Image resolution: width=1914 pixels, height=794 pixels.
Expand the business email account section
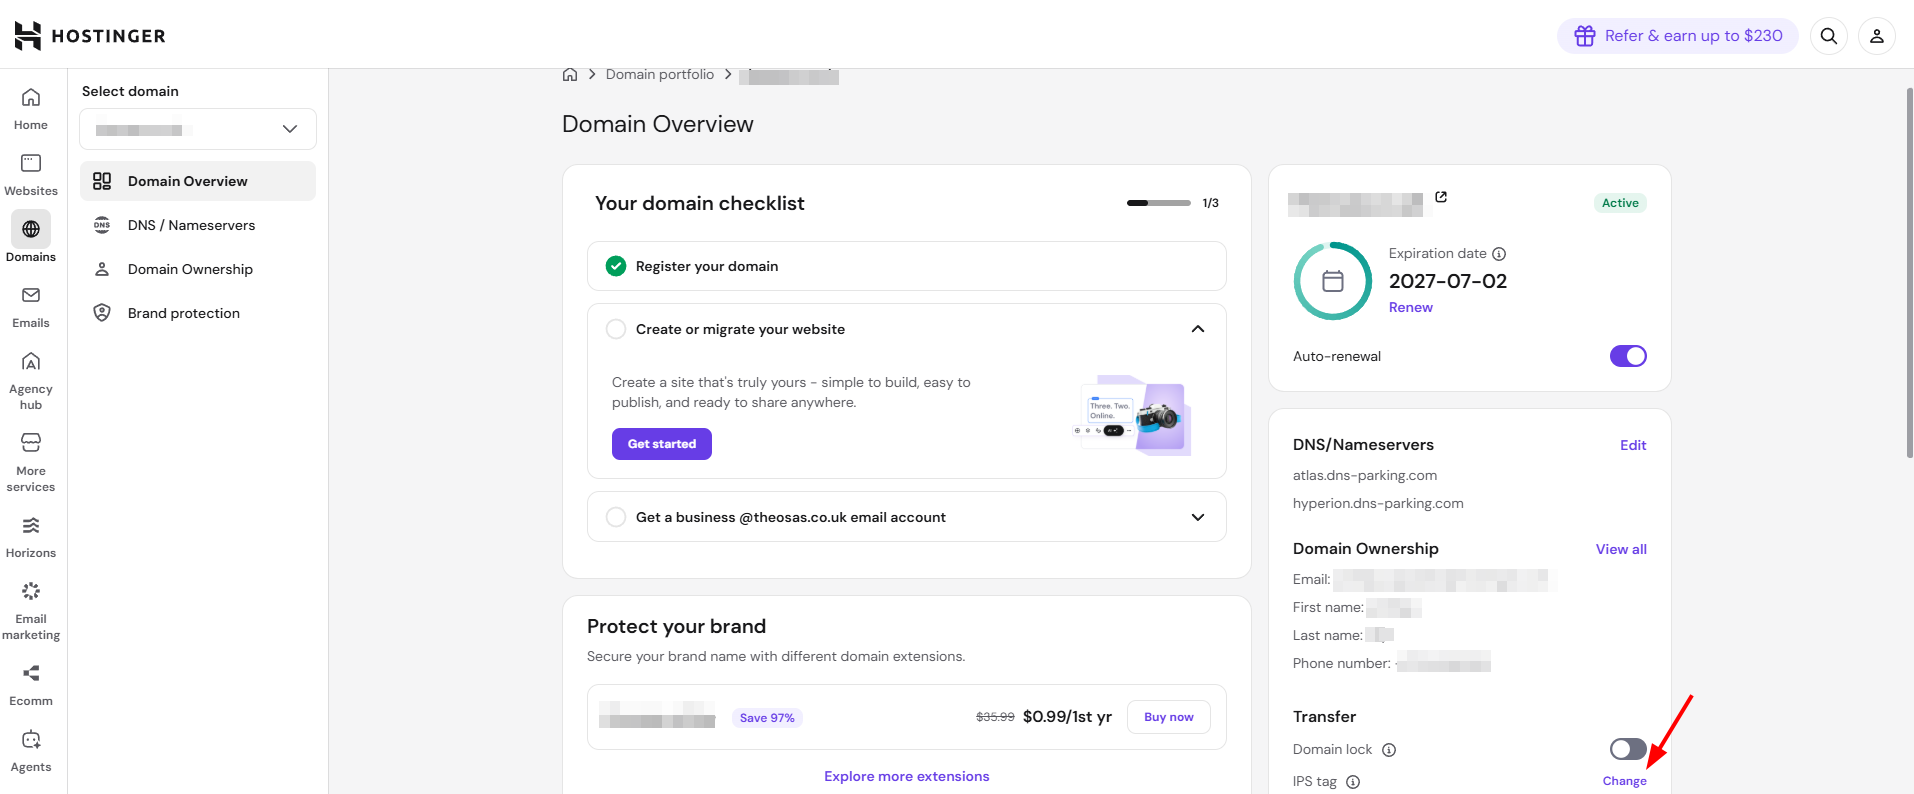[1198, 517]
